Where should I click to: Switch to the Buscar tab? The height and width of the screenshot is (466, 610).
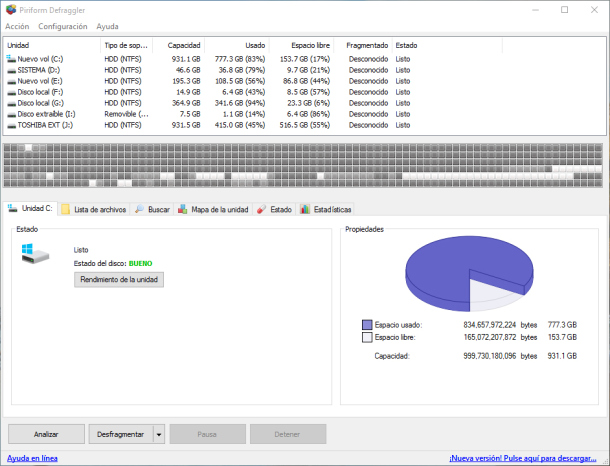pos(152,209)
